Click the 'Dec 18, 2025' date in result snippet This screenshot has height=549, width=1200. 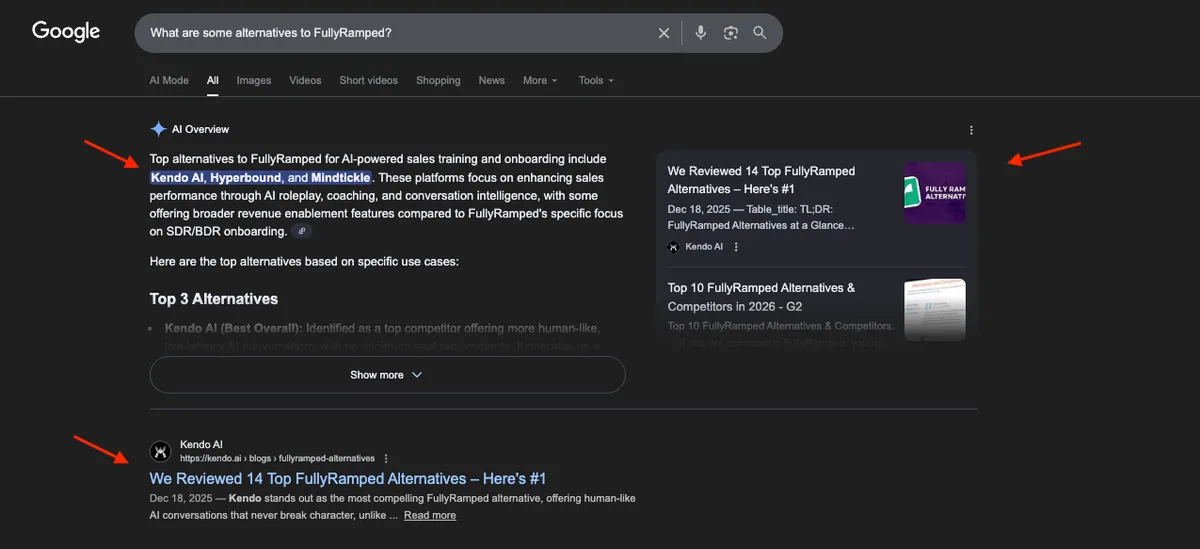tap(181, 498)
